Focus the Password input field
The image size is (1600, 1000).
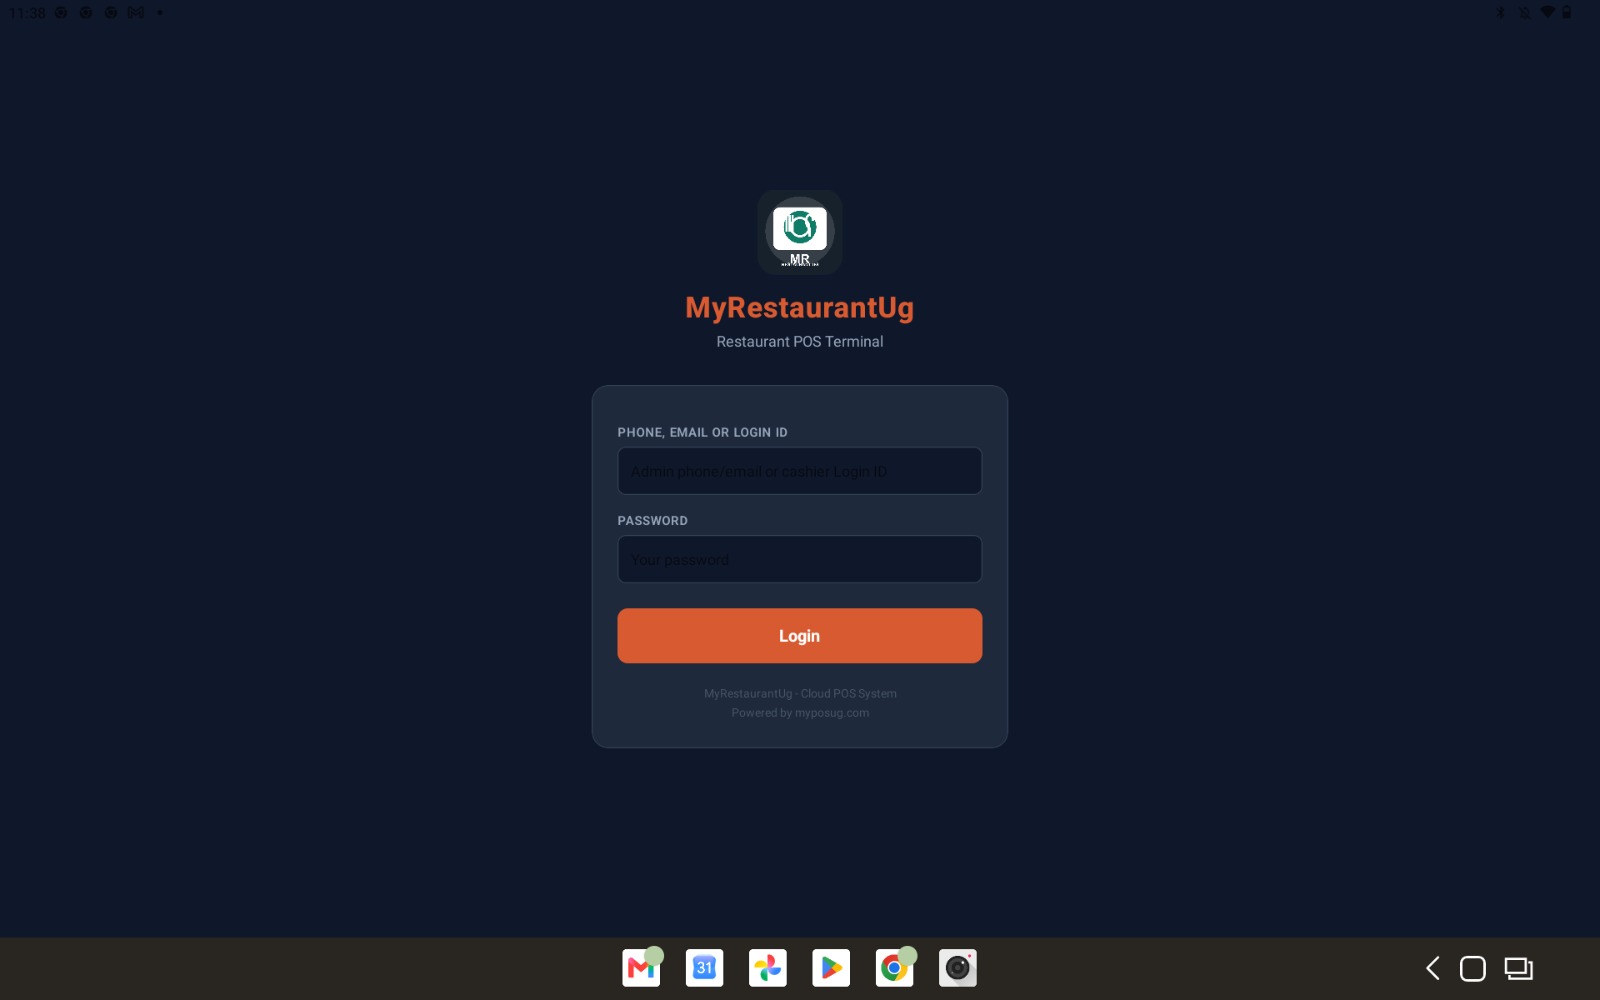[800, 559]
